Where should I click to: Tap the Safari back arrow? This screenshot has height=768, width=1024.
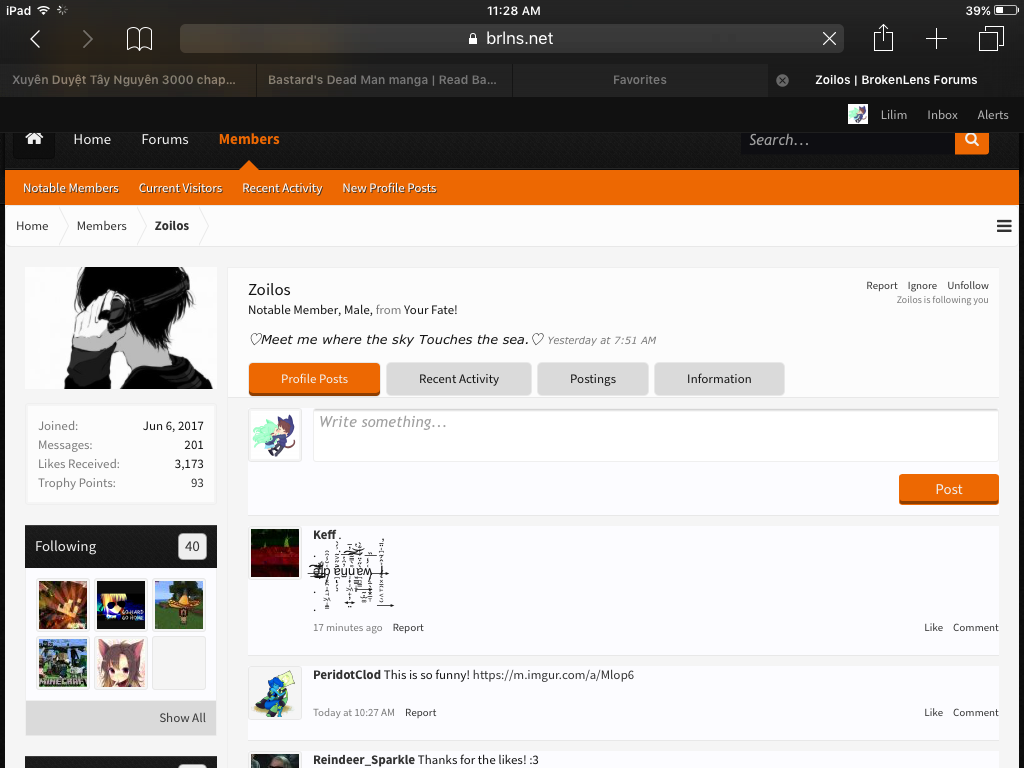point(36,39)
